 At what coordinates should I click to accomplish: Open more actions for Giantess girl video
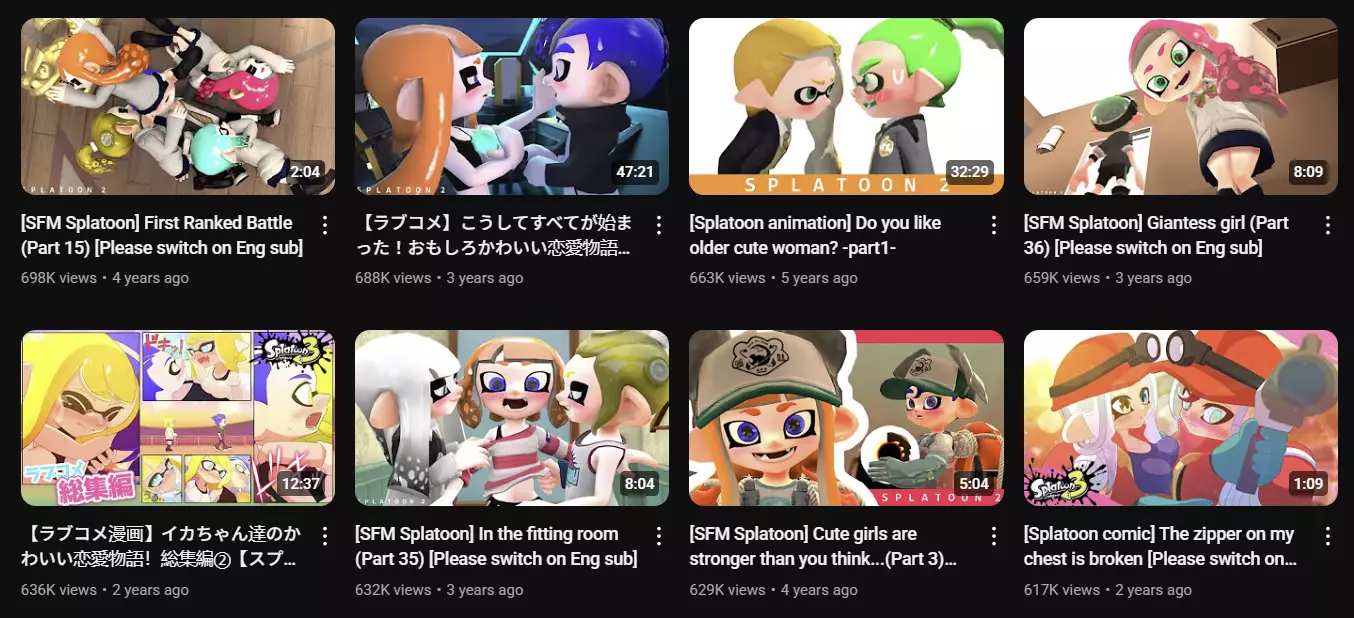click(1328, 225)
